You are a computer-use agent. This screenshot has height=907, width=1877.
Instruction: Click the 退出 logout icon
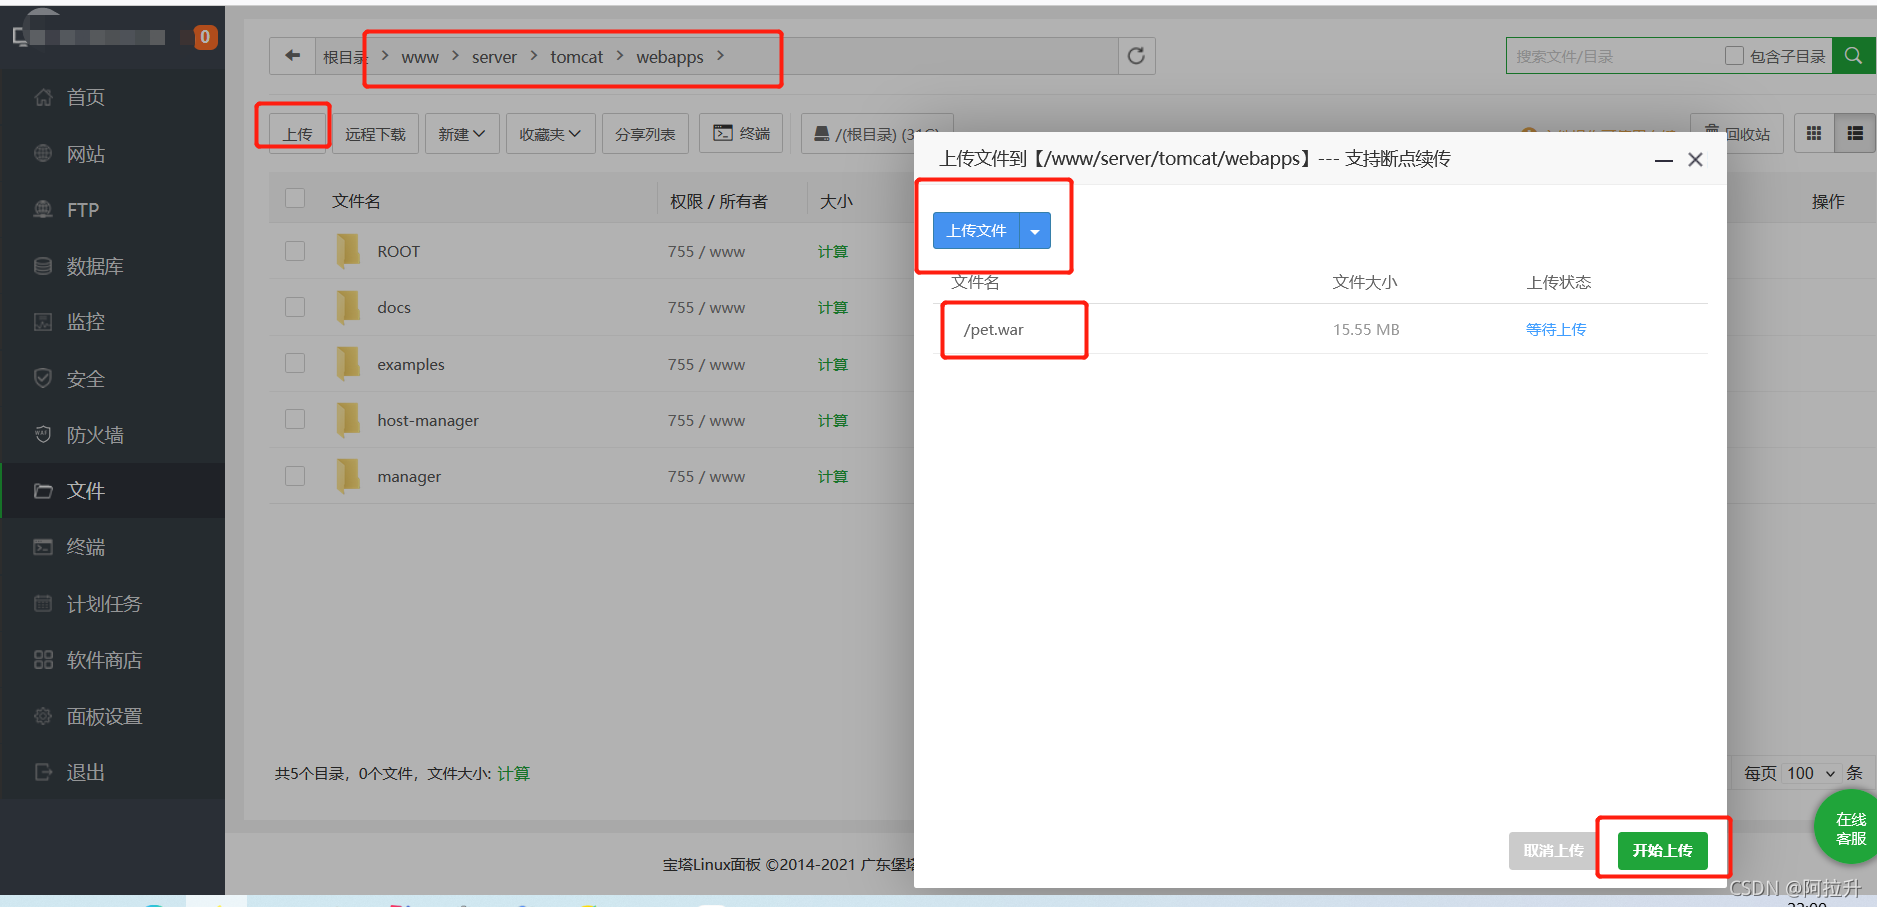pyautogui.click(x=43, y=772)
